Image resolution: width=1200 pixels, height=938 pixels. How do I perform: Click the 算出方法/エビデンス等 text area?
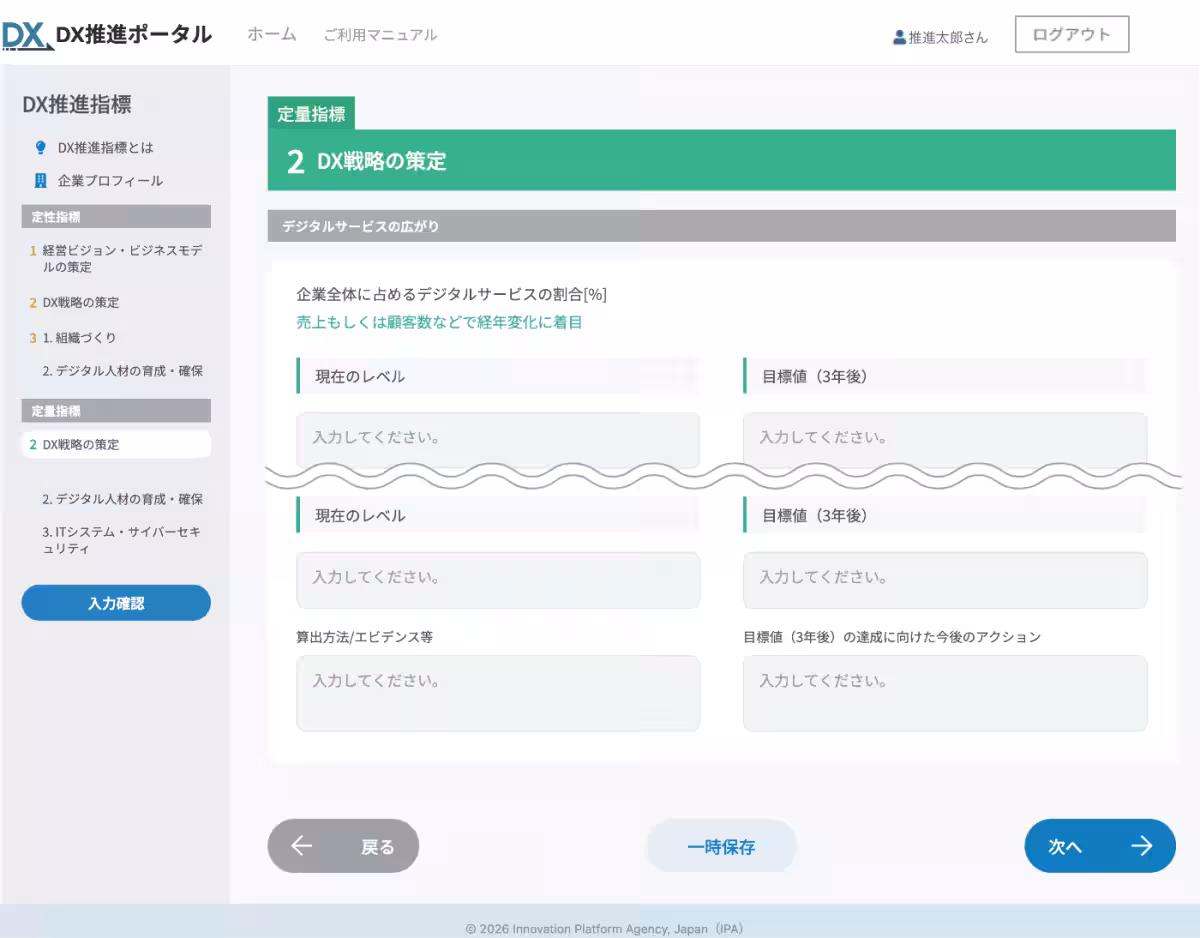pos(498,693)
